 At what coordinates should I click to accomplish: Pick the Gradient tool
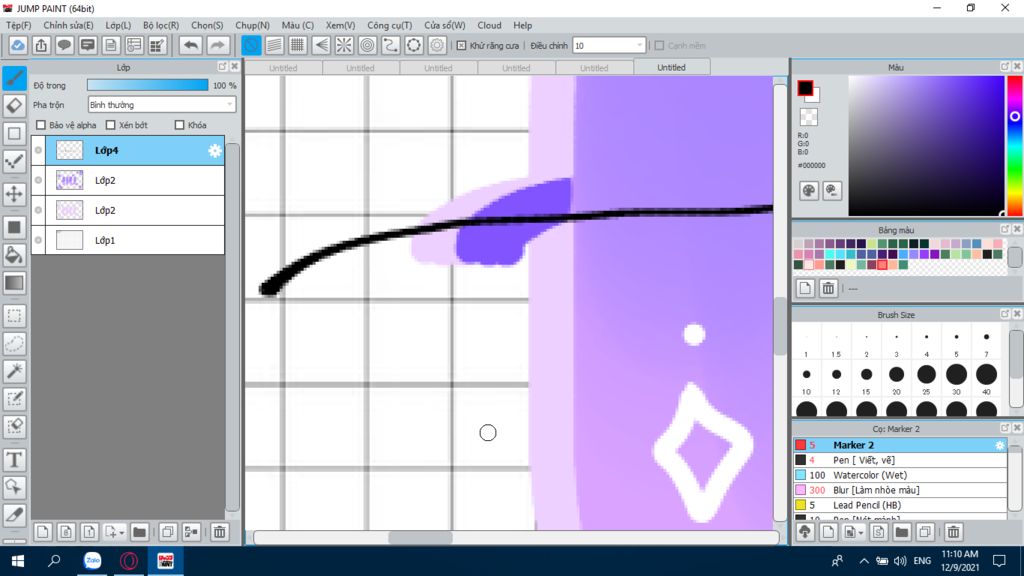14,283
